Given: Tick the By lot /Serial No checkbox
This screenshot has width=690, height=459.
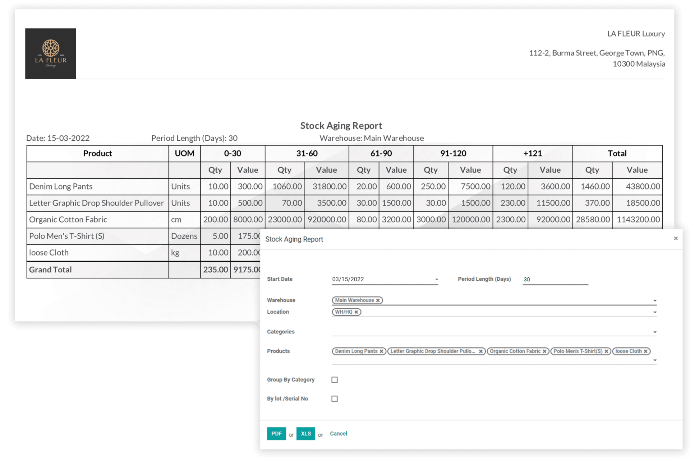Looking at the screenshot, I should pos(334,399).
